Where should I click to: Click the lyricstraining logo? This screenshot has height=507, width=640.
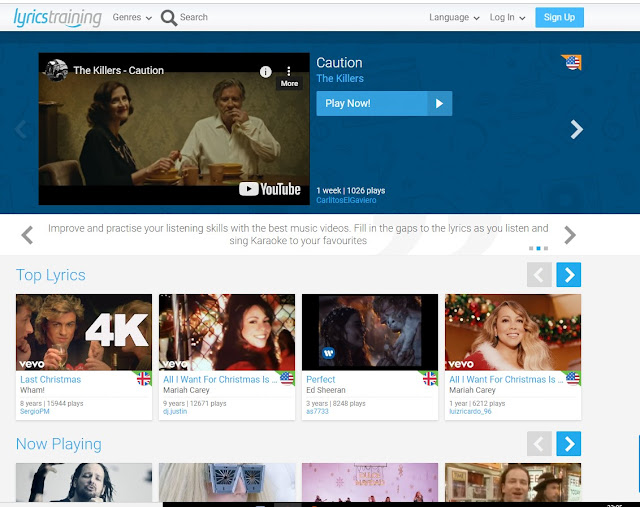coord(57,18)
